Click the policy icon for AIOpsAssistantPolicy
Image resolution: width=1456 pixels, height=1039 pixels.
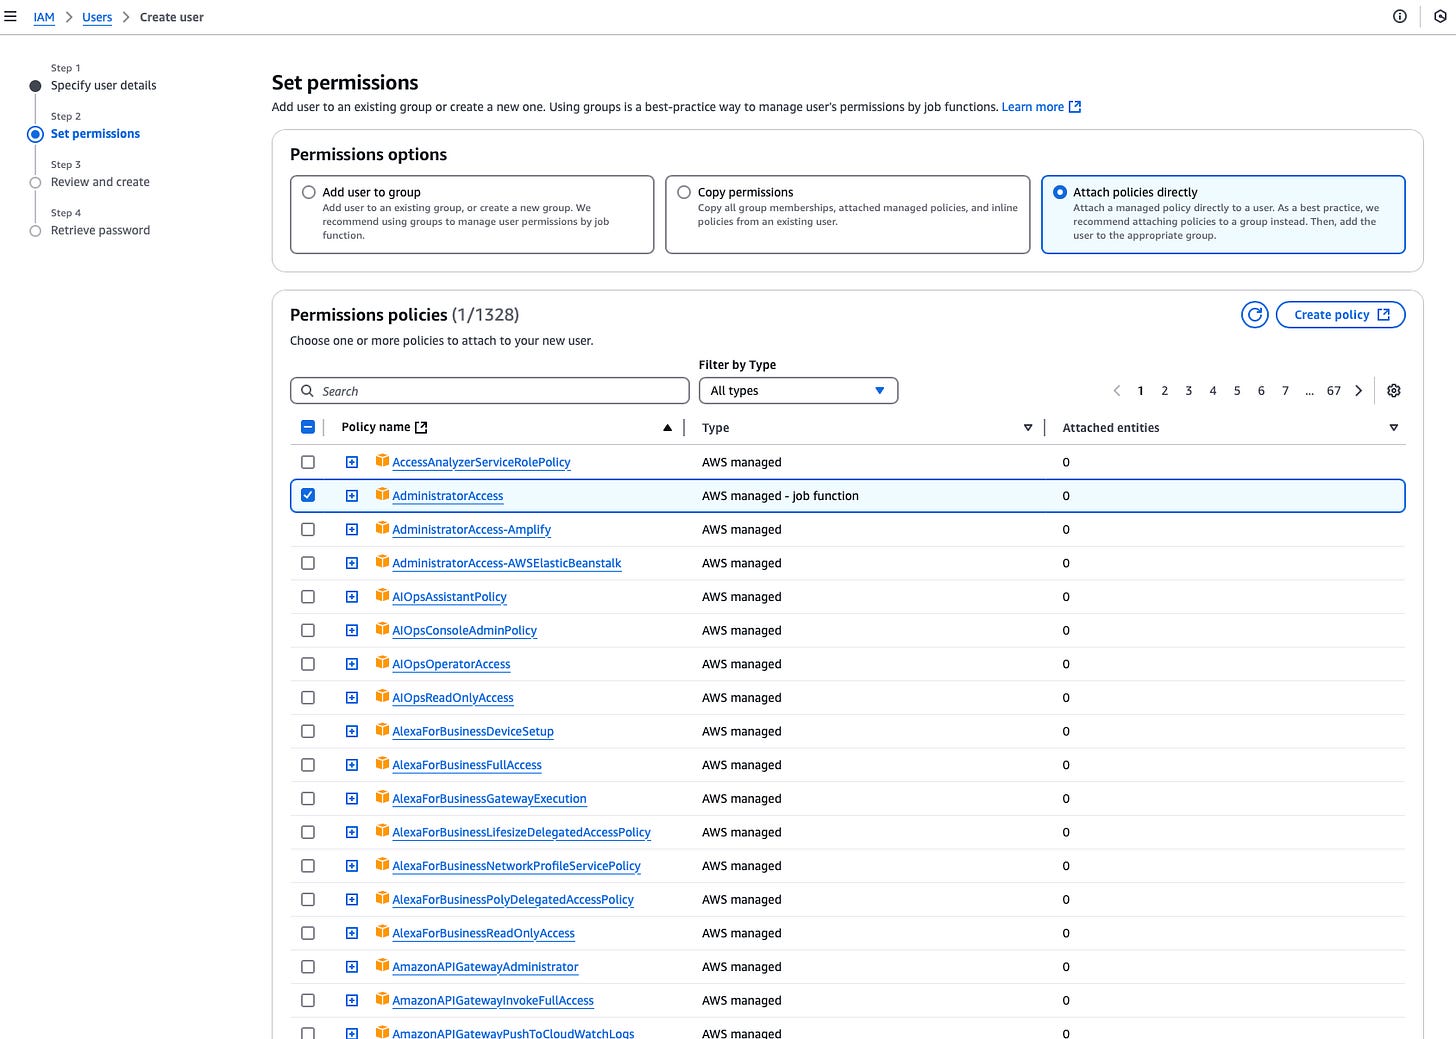pos(382,595)
